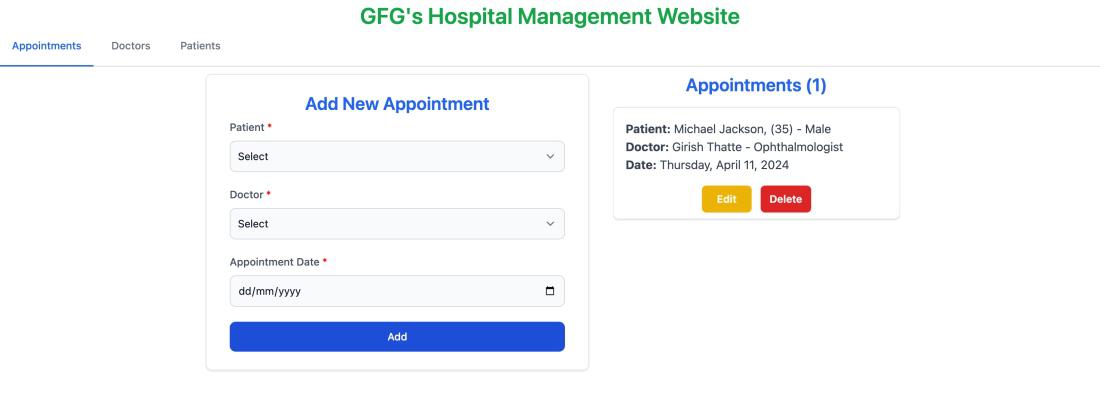This screenshot has width=1100, height=416.
Task: Click the day segment of the date field
Action: pyautogui.click(x=245, y=292)
